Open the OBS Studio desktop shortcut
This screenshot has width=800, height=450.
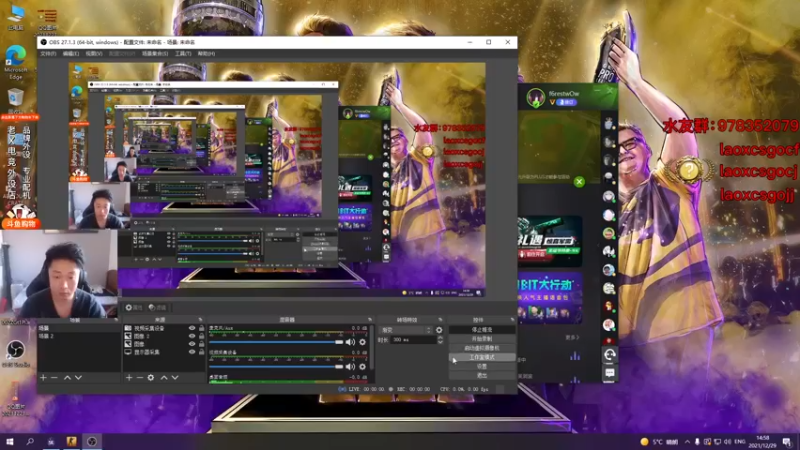pos(16,354)
